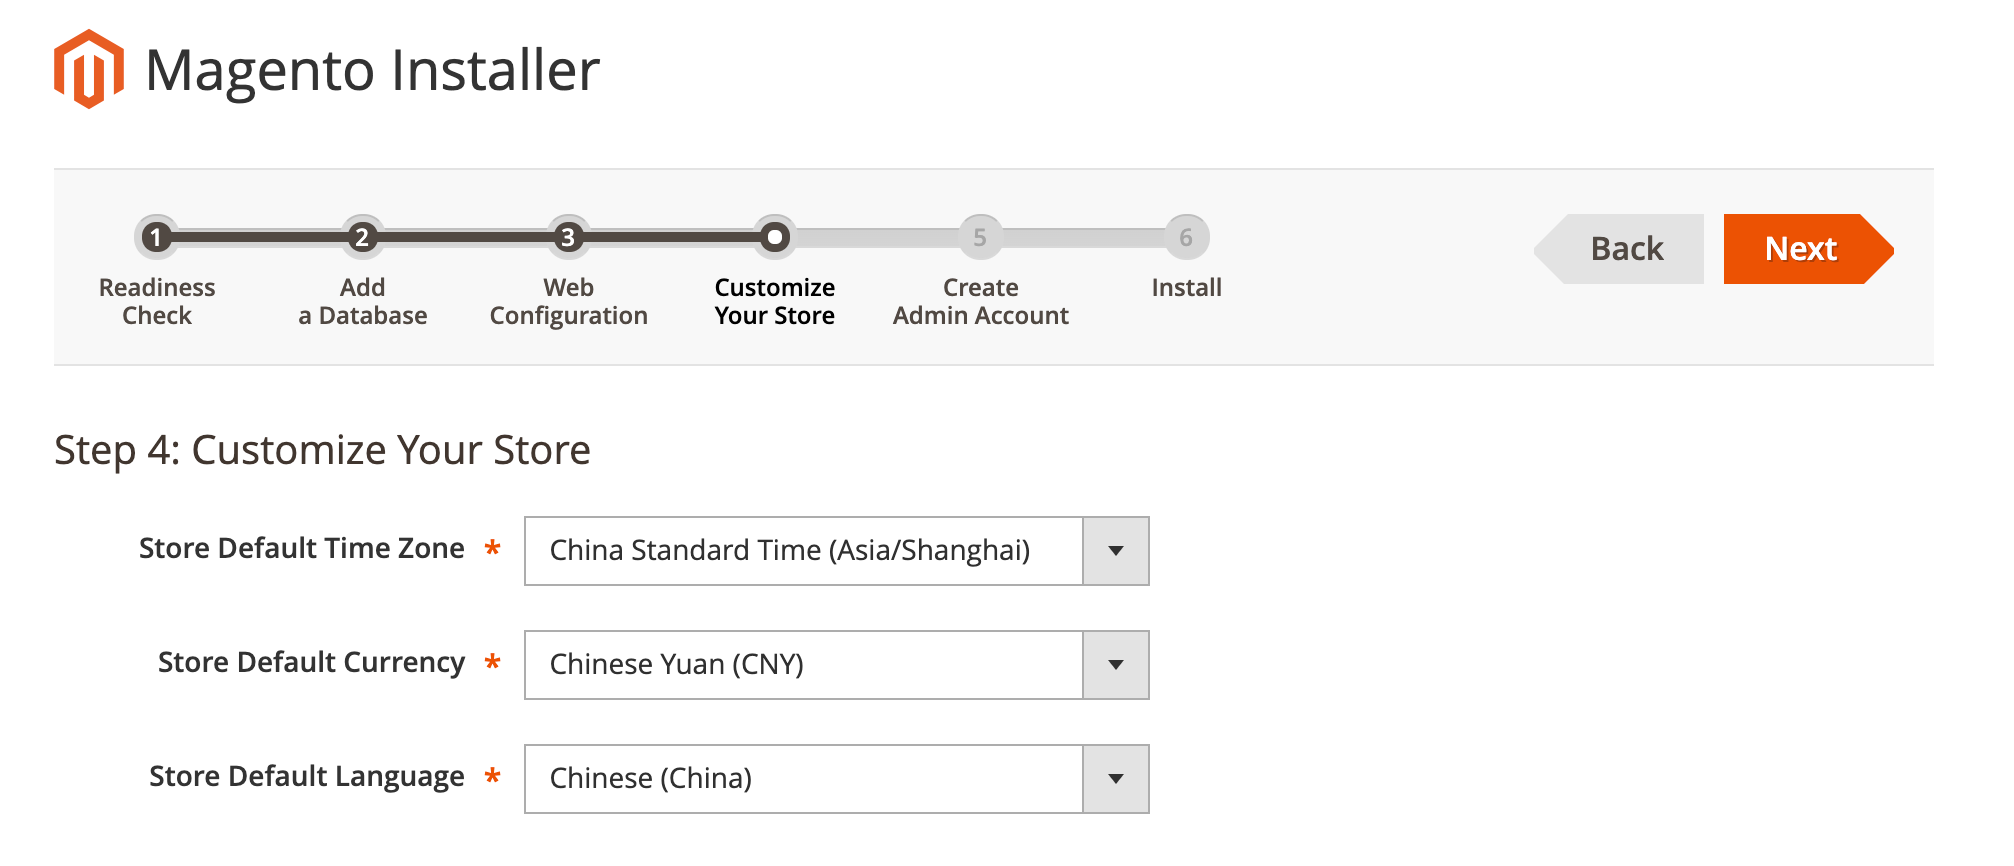Expand the Currency dropdown arrow

pyautogui.click(x=1116, y=665)
